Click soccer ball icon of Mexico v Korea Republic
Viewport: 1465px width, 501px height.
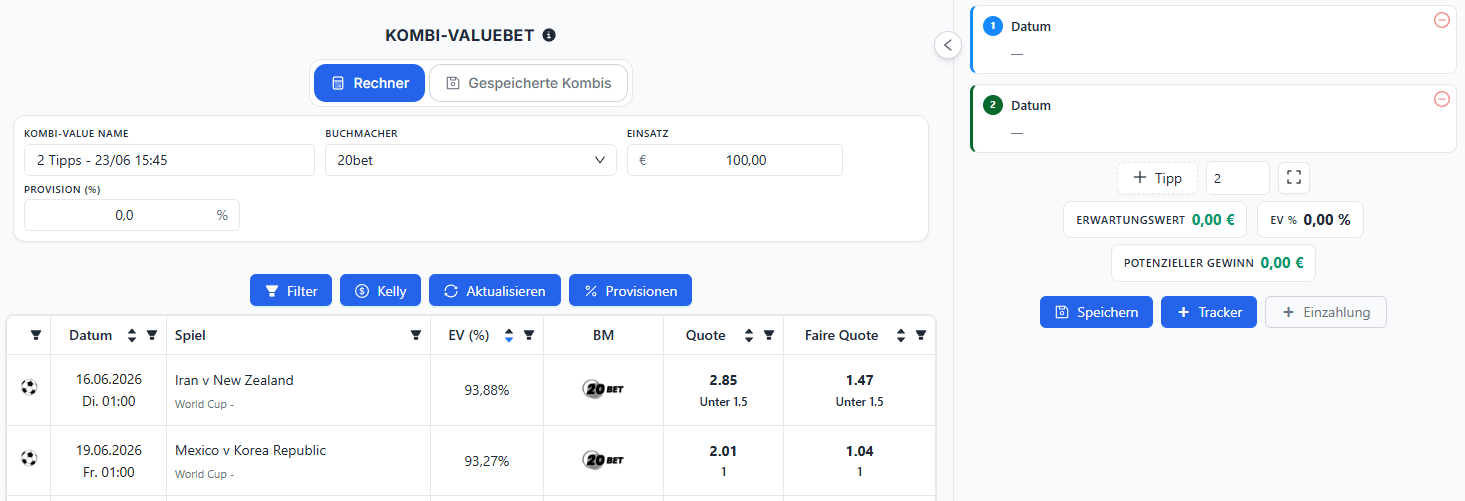tap(29, 458)
